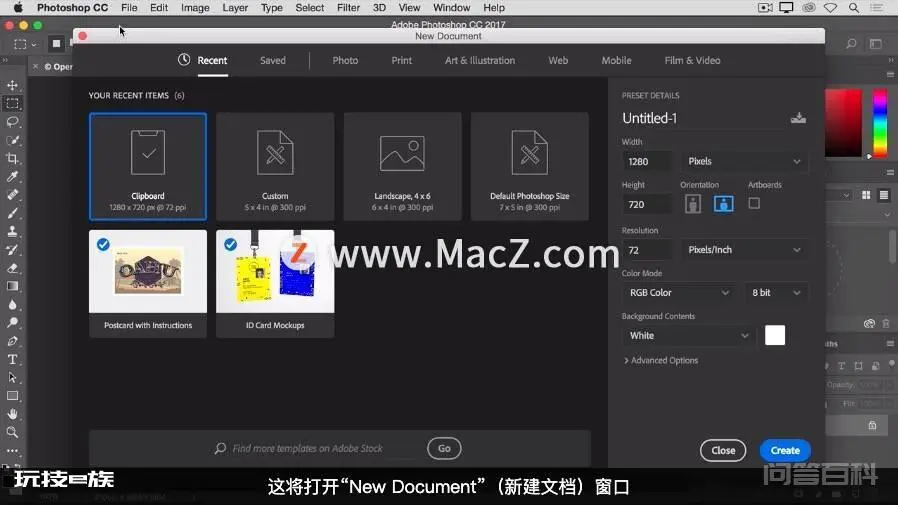Image resolution: width=898 pixels, height=505 pixels.
Task: Select the Eyedropper tool
Action: click(x=12, y=176)
